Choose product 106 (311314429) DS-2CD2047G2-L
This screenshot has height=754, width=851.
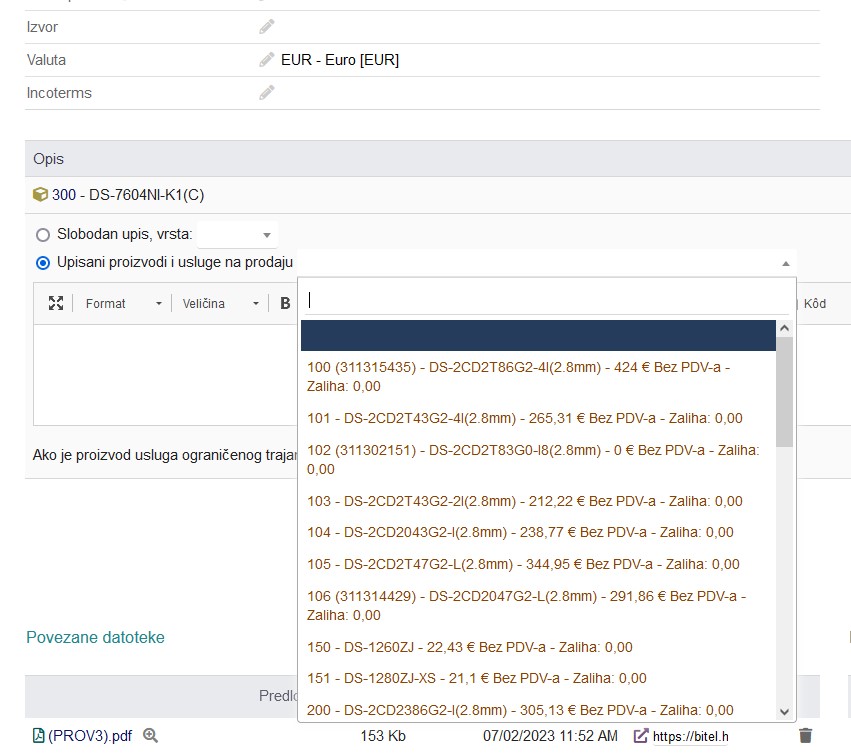point(538,606)
